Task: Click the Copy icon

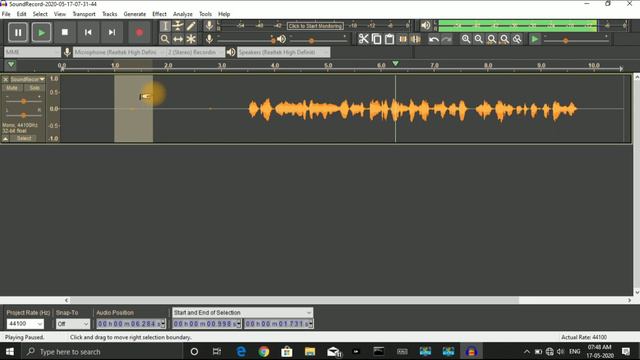Action: [x=376, y=39]
